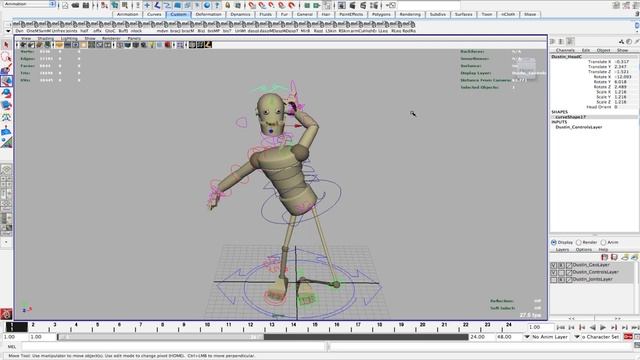Viewport: 640px width, 360px height.
Task: Select the Render radio button
Action: (579, 242)
